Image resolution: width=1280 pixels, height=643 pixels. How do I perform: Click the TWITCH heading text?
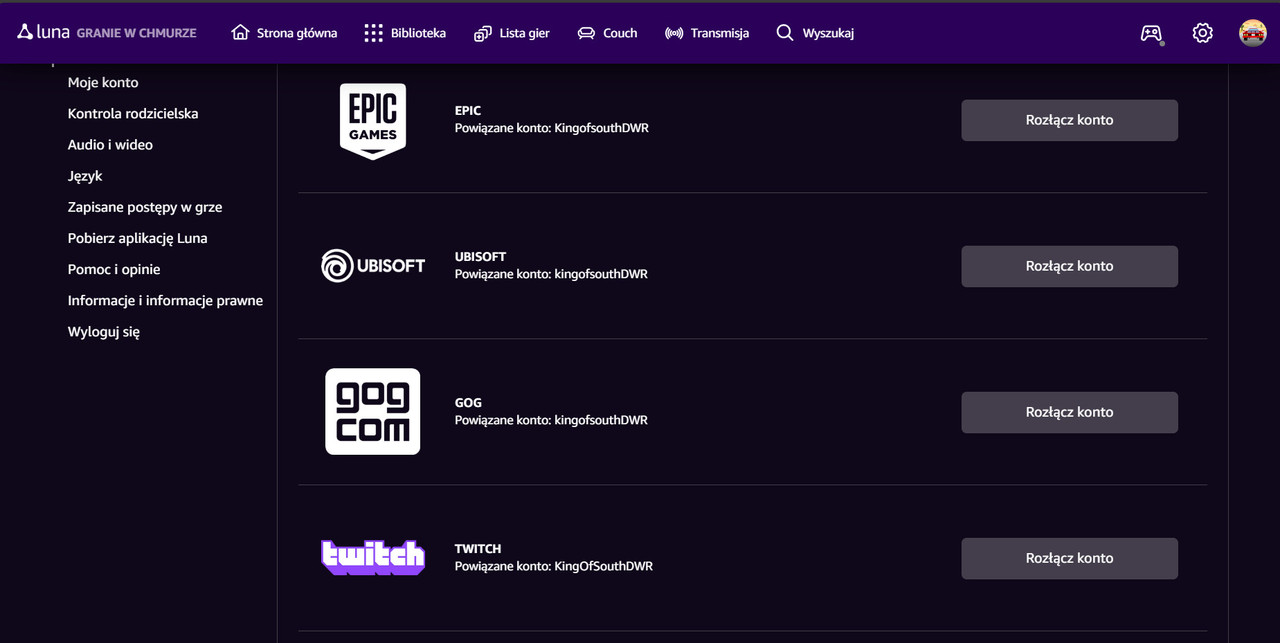[x=478, y=548]
